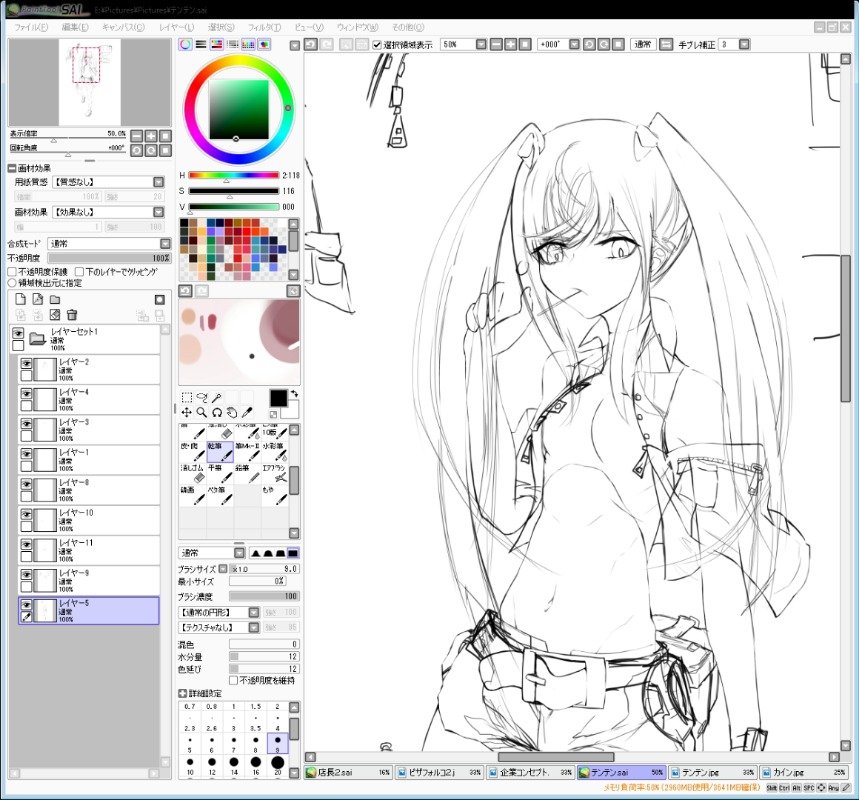Image resolution: width=859 pixels, height=800 pixels.
Task: Open the レイヤー menu
Action: coord(176,27)
